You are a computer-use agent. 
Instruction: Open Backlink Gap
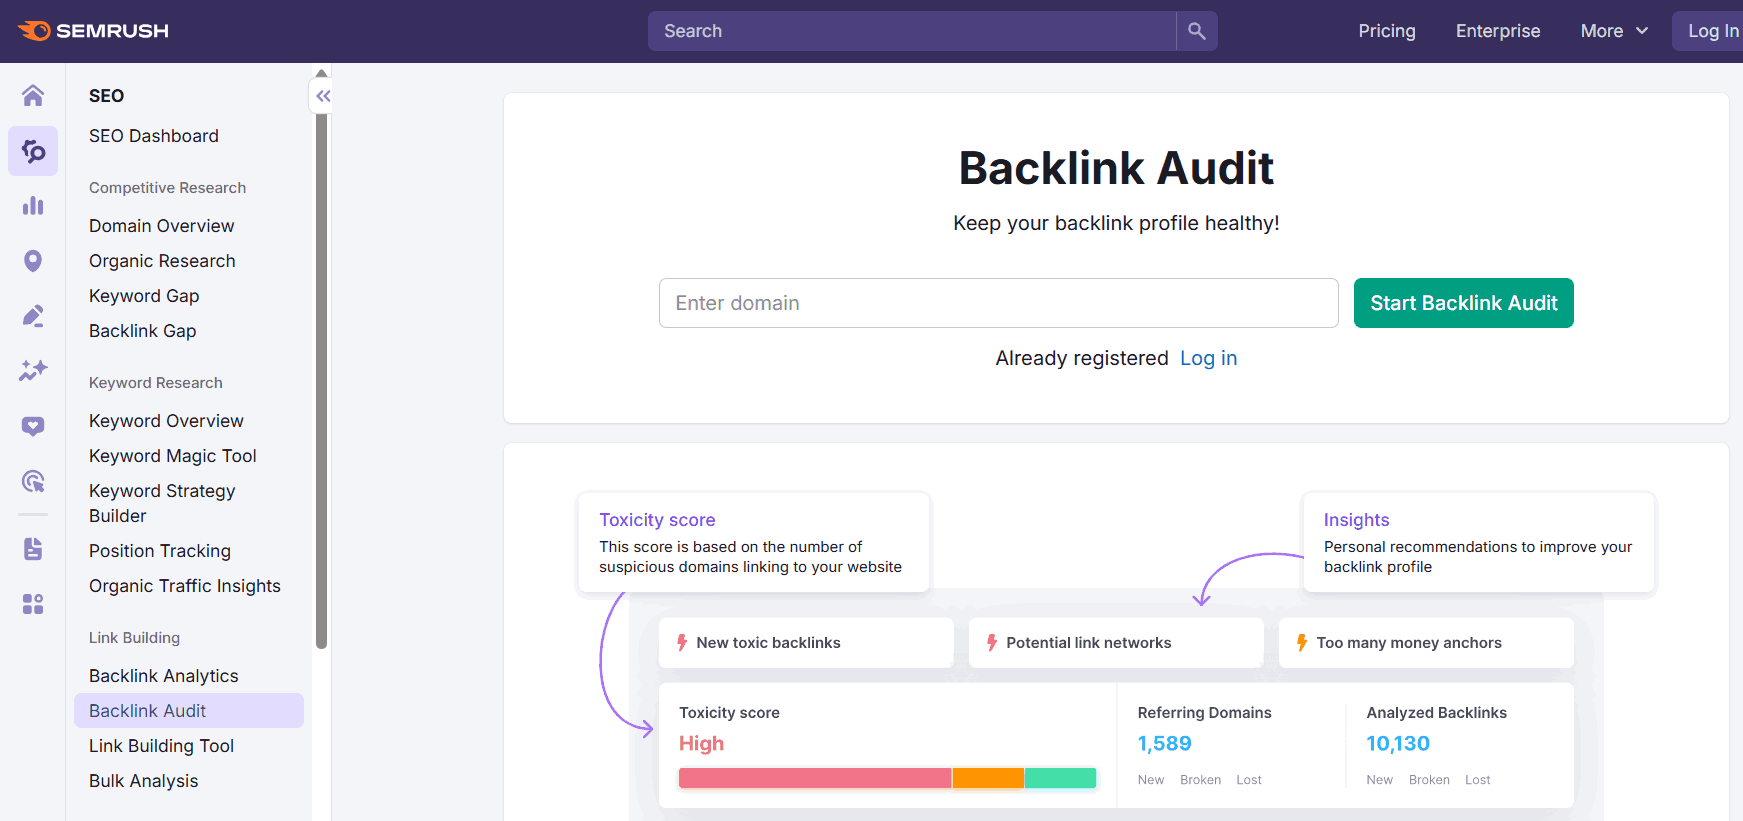point(143,331)
